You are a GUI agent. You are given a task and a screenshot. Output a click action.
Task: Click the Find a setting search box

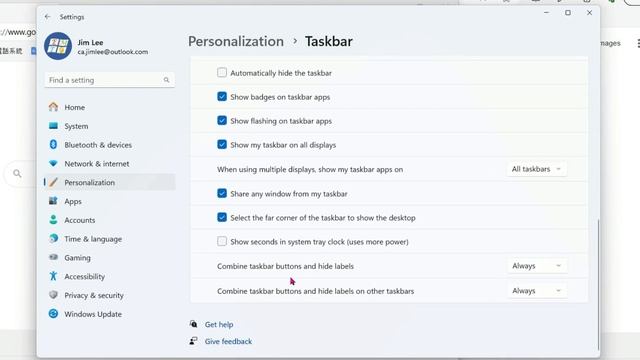109,80
